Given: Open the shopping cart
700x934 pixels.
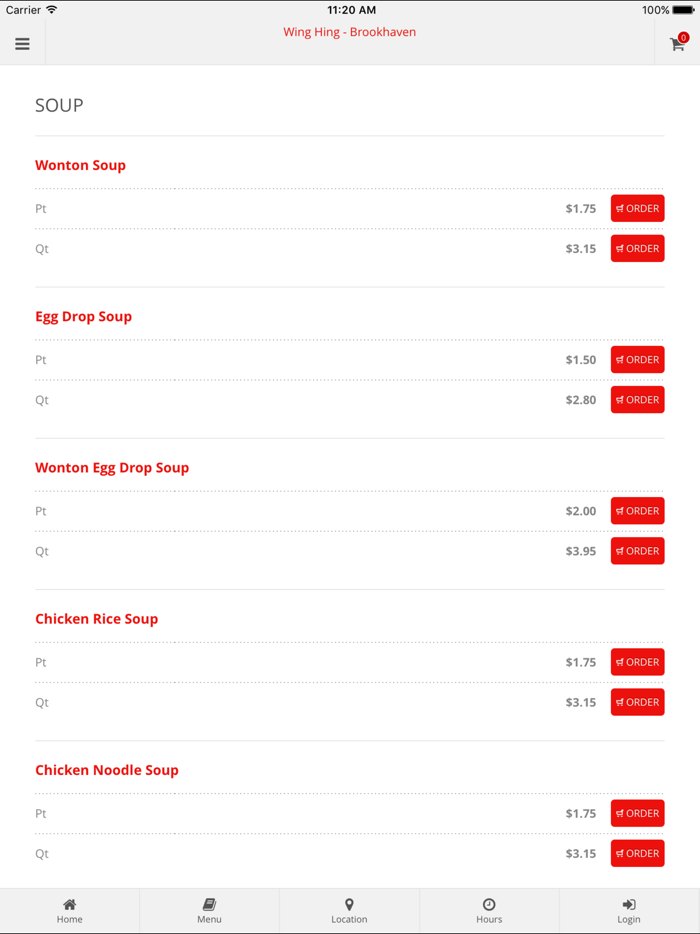Looking at the screenshot, I should 677,44.
